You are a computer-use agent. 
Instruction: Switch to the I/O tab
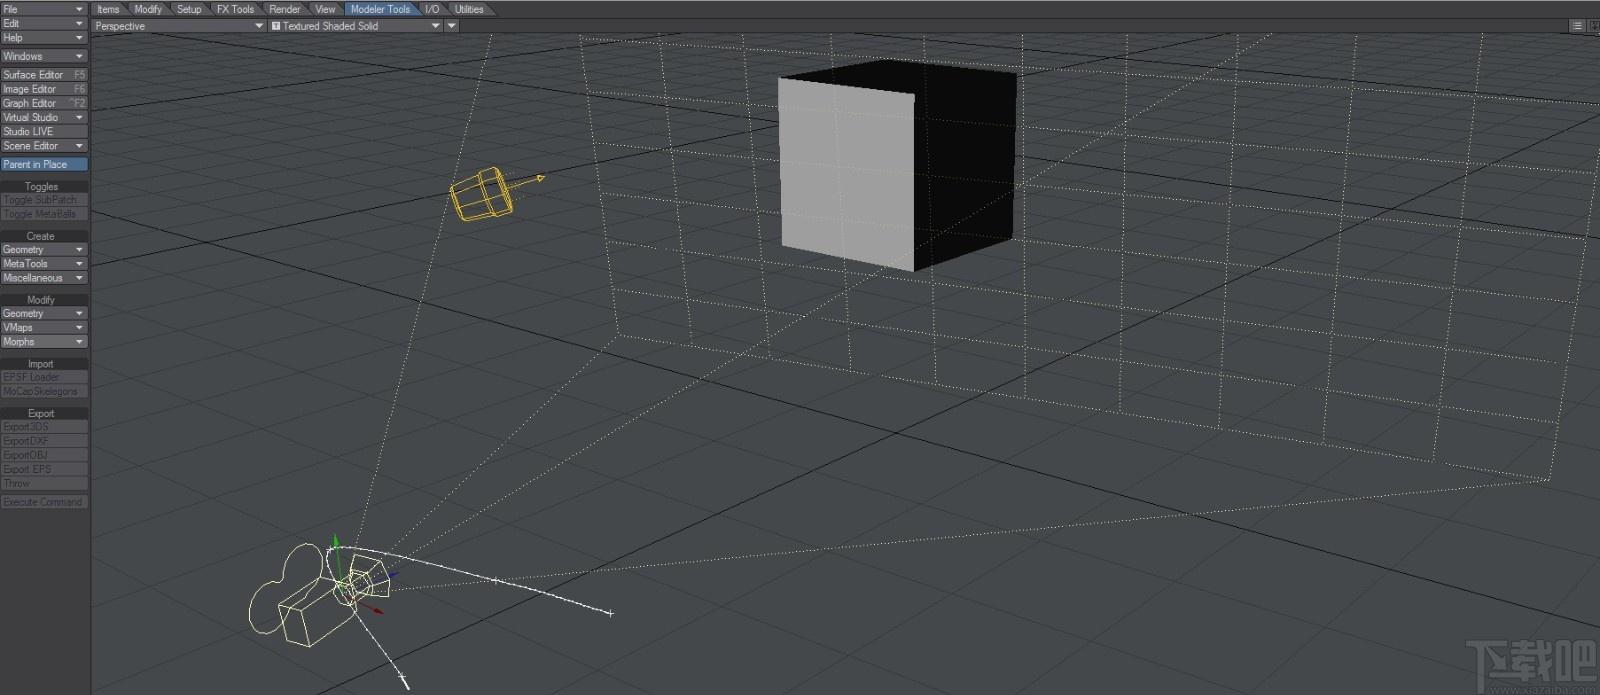pyautogui.click(x=432, y=9)
